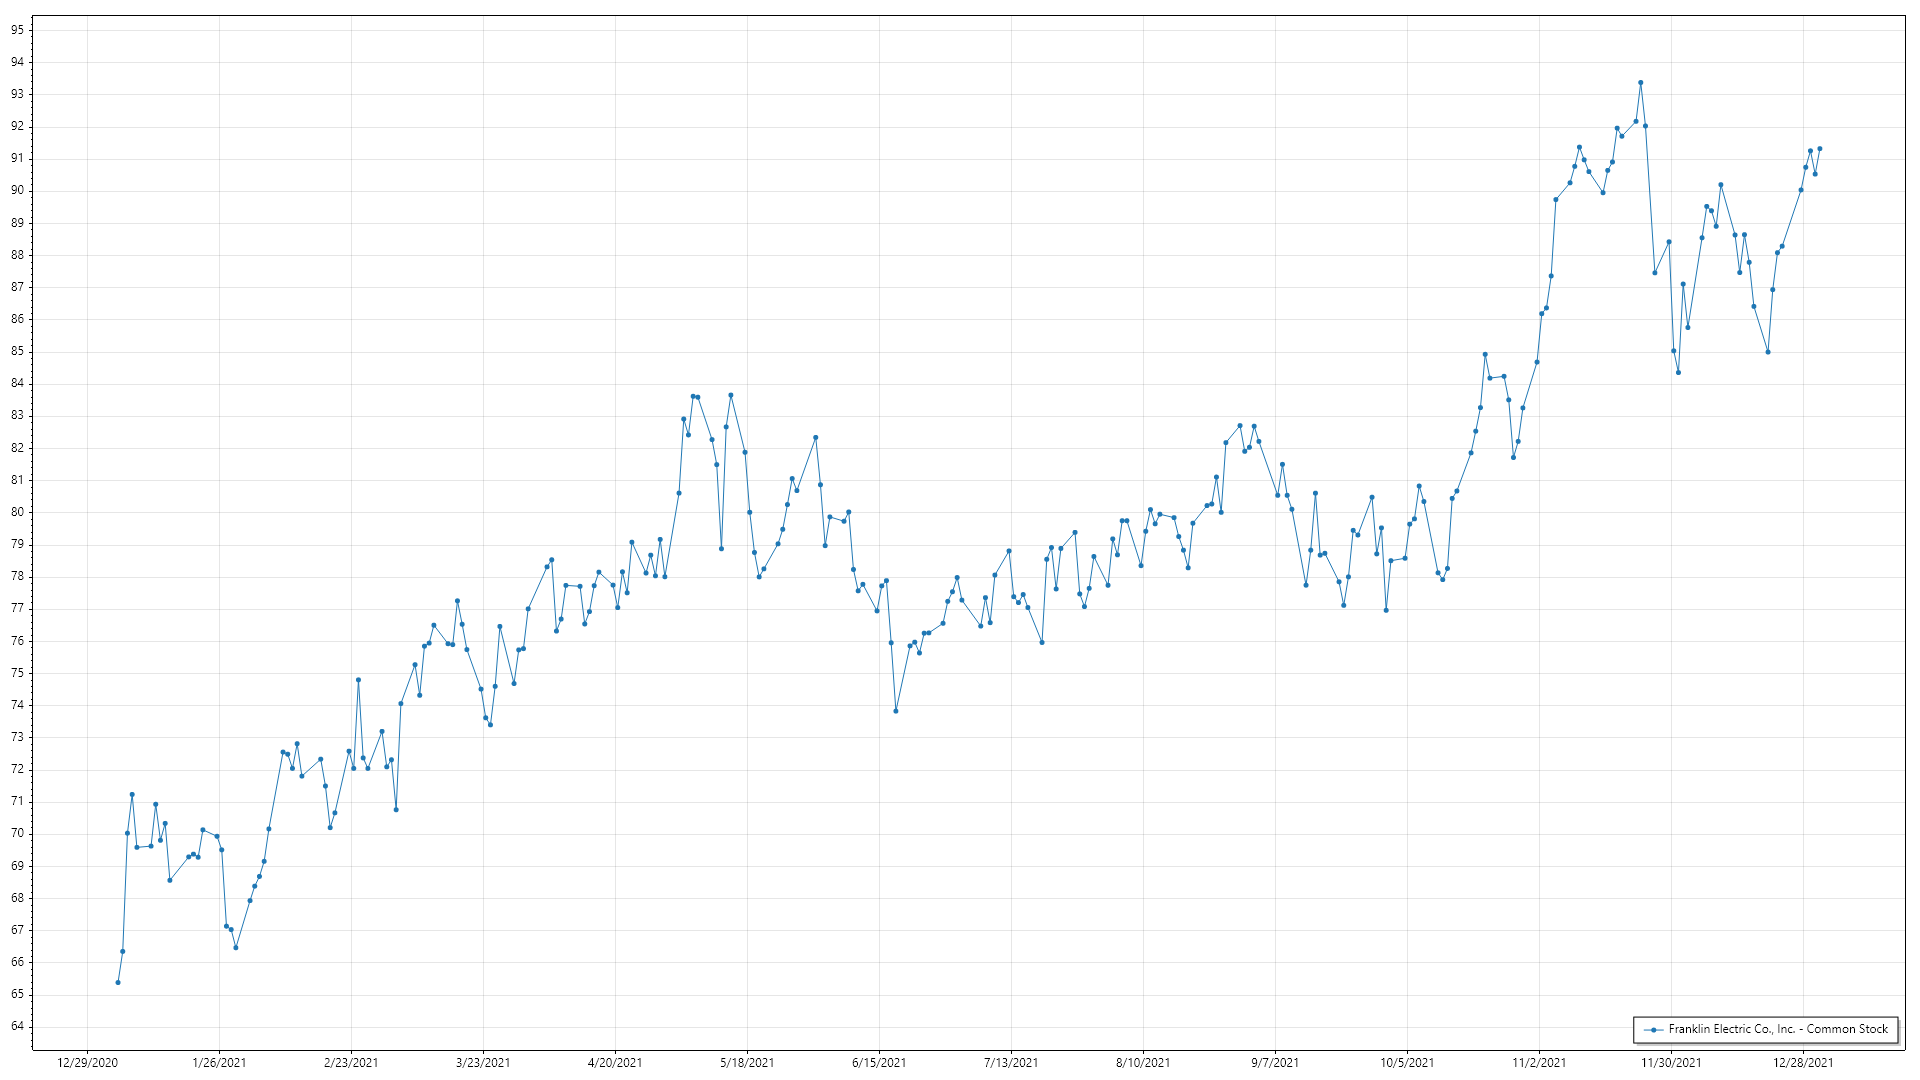
Task: Select the 11/2/2021 x-axis date label
Action: tap(1539, 1062)
